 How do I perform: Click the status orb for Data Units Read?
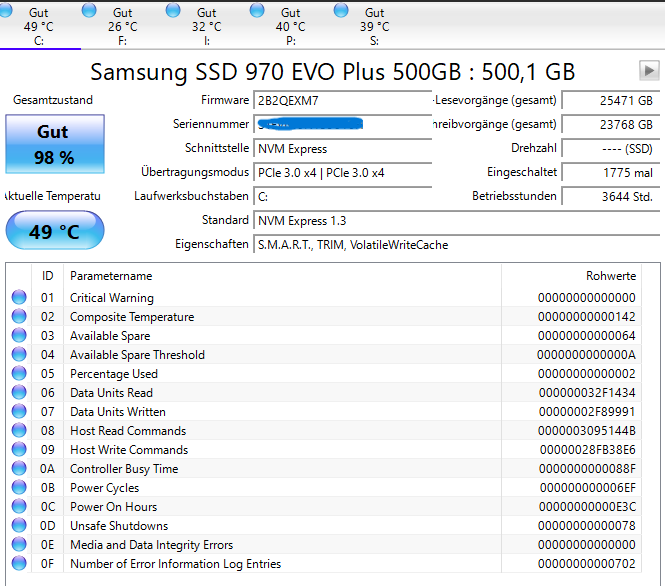coord(19,392)
